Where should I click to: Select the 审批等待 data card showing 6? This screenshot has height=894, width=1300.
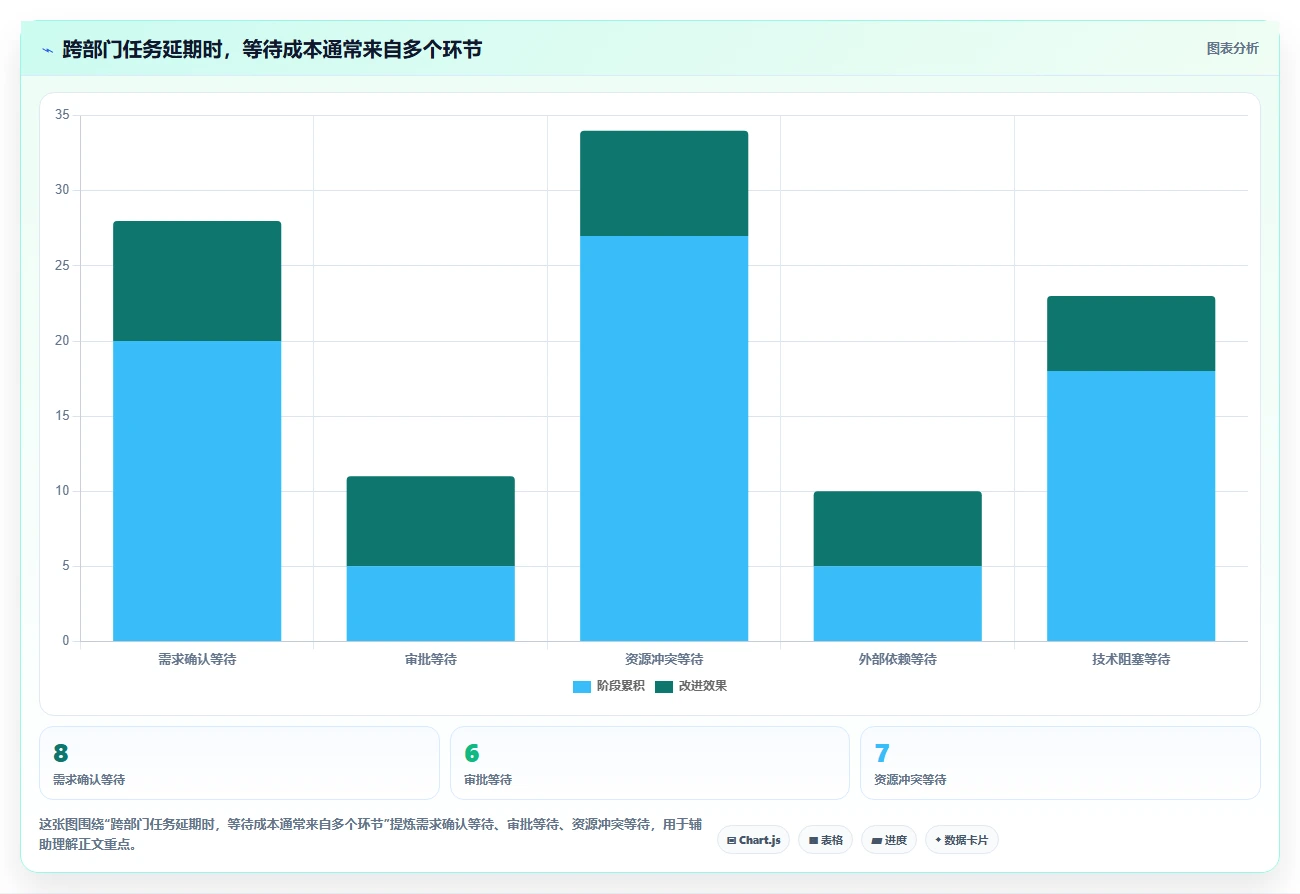pos(650,763)
